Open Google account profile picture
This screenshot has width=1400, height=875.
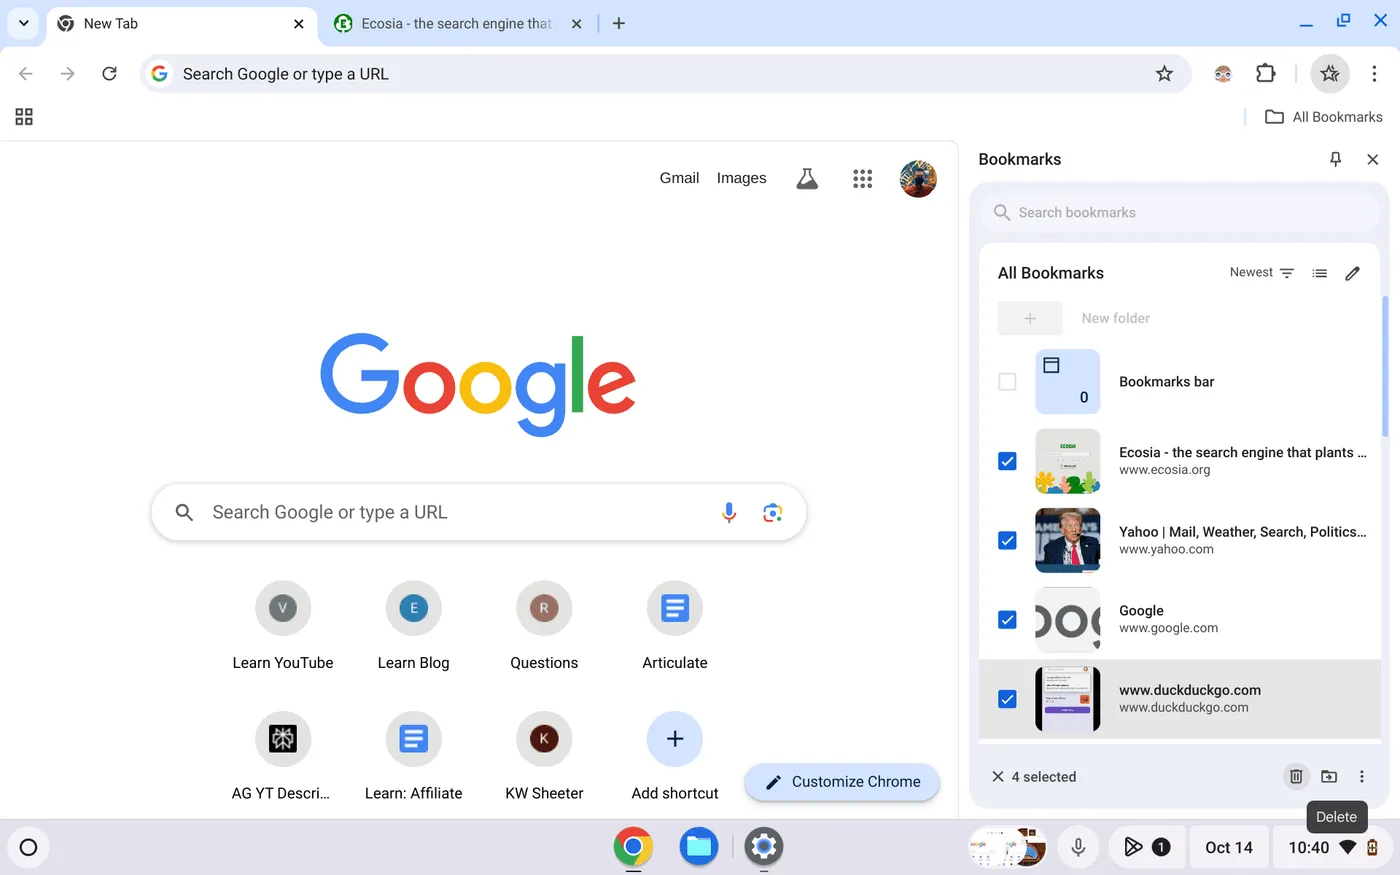[x=918, y=179]
